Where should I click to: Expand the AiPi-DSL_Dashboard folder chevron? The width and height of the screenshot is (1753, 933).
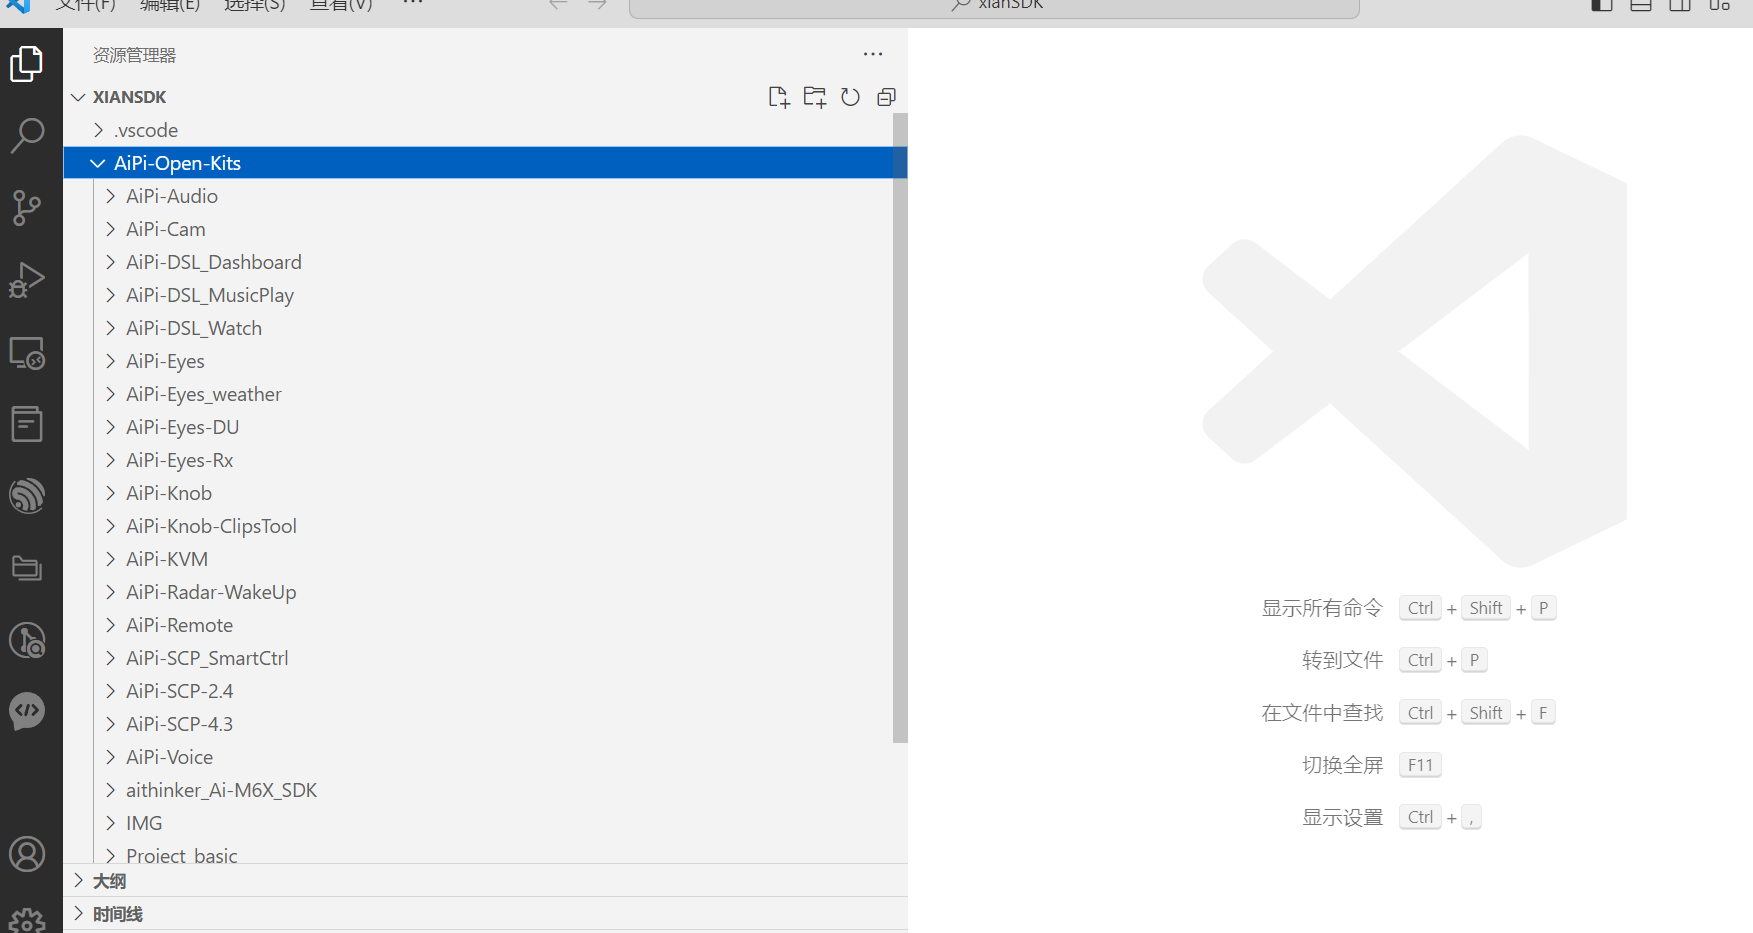110,262
